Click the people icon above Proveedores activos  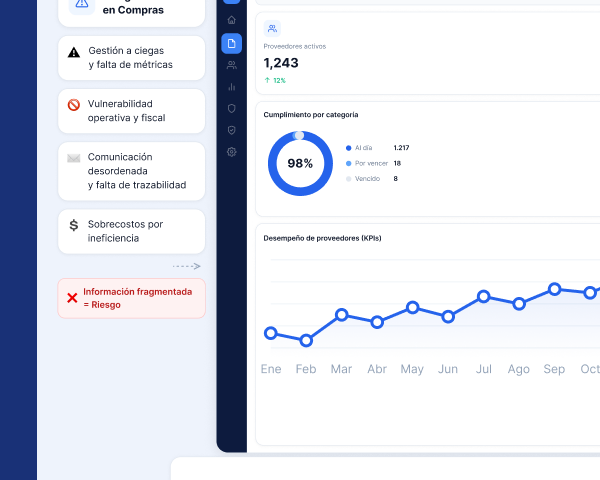click(x=272, y=28)
